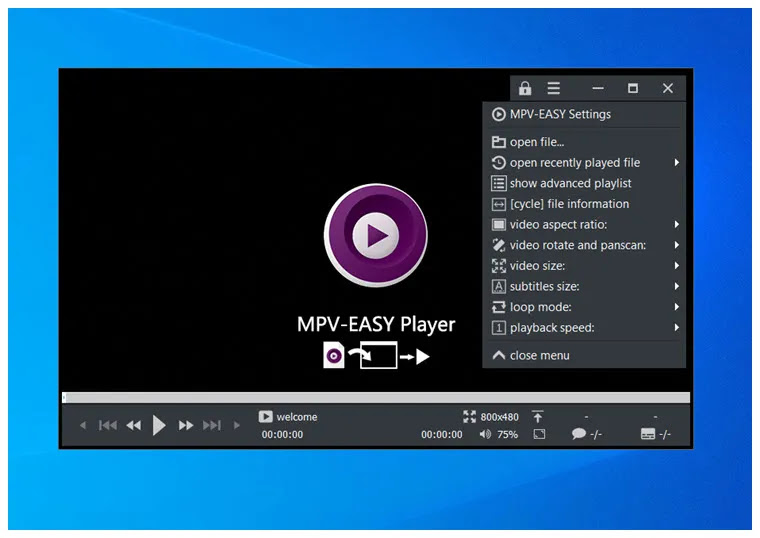Mute audio via the speaker icon
The width and height of the screenshot is (760, 538).
click(x=485, y=434)
